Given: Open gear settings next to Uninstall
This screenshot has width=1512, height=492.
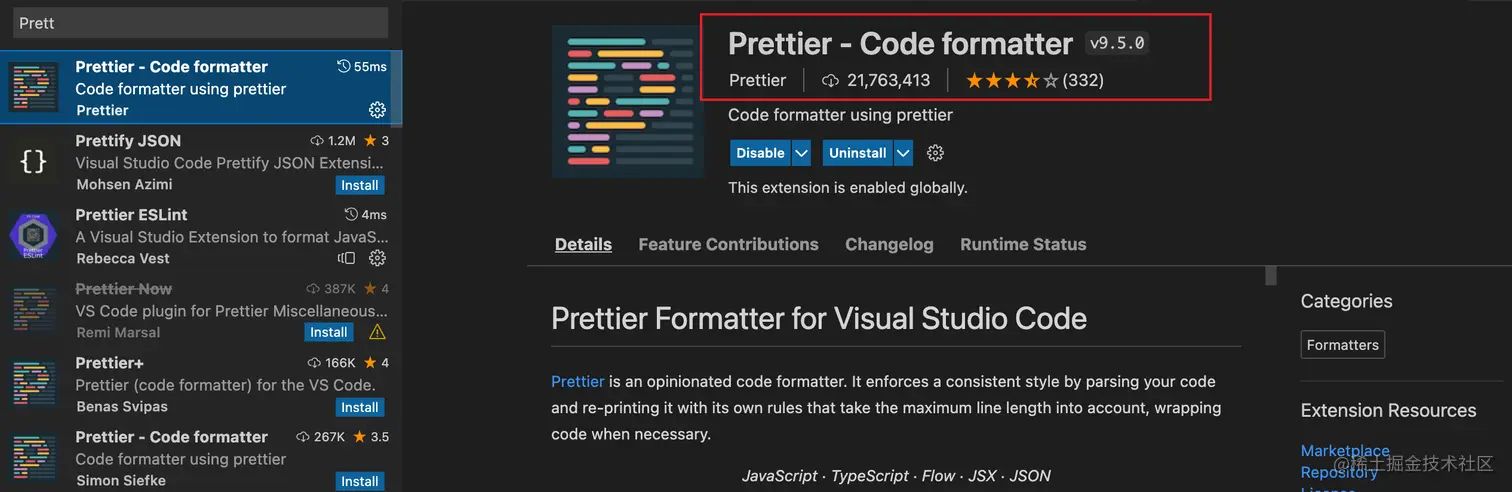Looking at the screenshot, I should point(935,153).
